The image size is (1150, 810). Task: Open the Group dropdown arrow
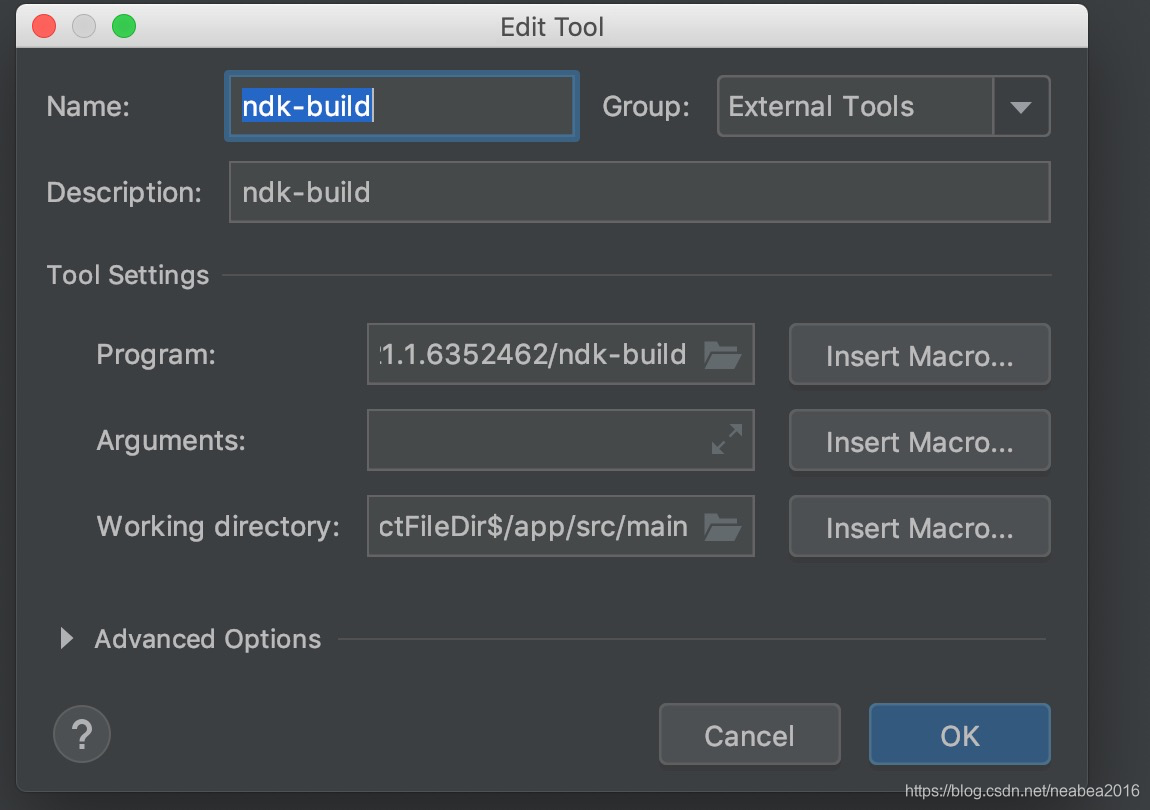point(1021,107)
